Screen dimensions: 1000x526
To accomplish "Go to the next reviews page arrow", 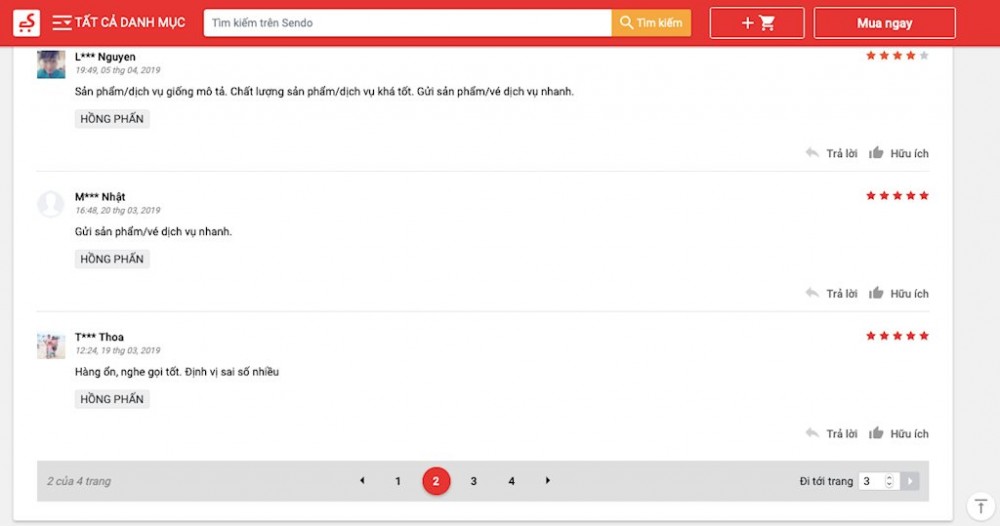I will [x=547, y=481].
